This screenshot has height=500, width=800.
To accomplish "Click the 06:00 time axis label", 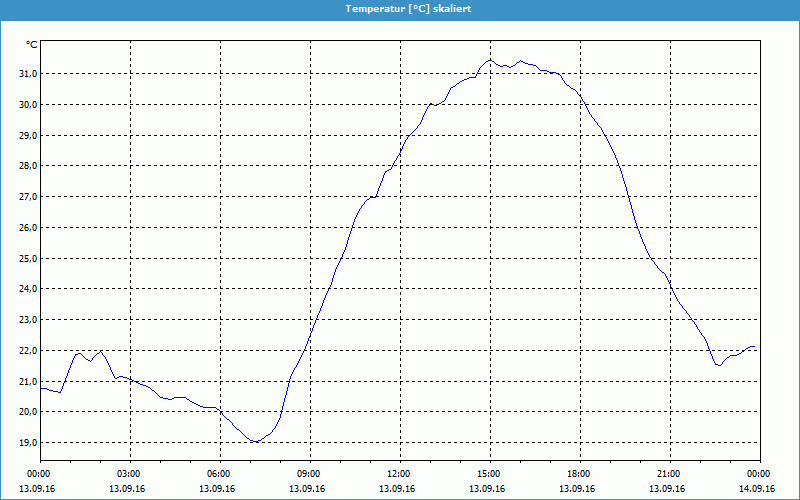I will point(219,474).
